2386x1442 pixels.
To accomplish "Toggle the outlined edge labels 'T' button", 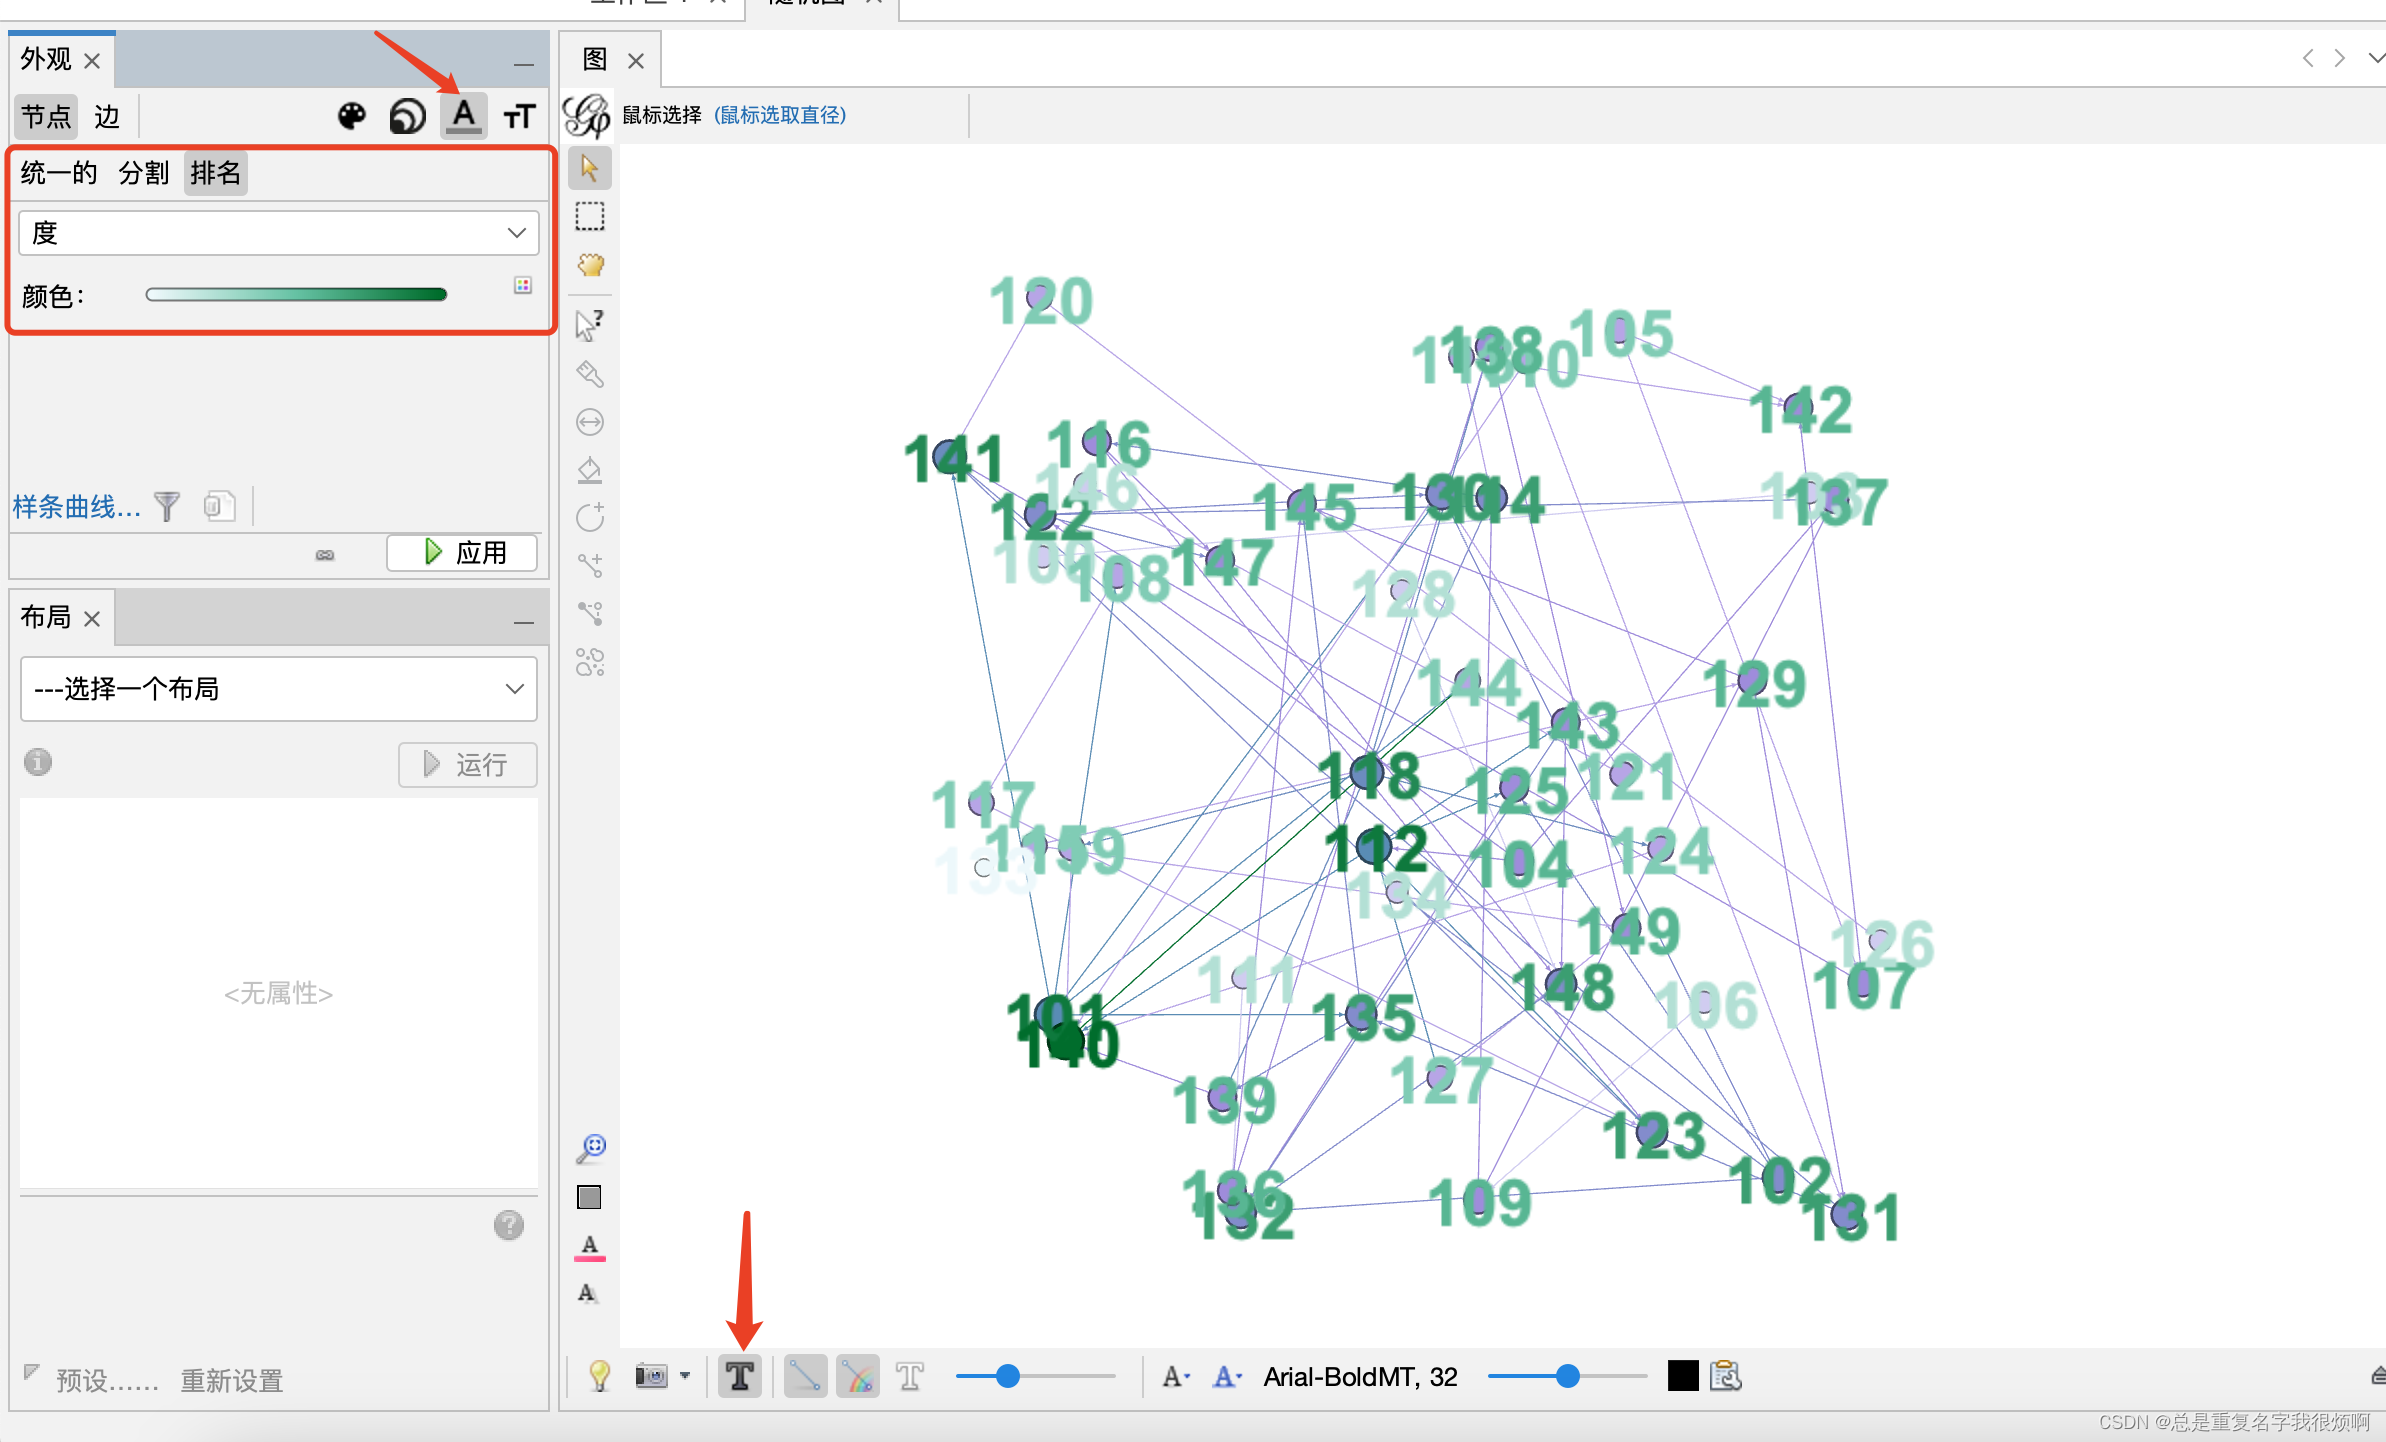I will 909,1376.
